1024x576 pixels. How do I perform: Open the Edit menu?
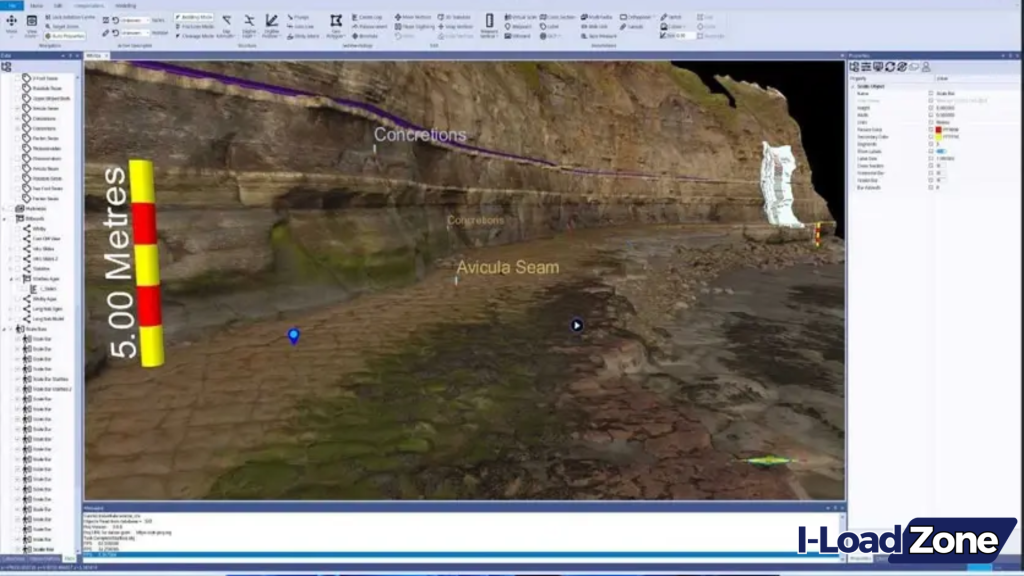coord(58,6)
